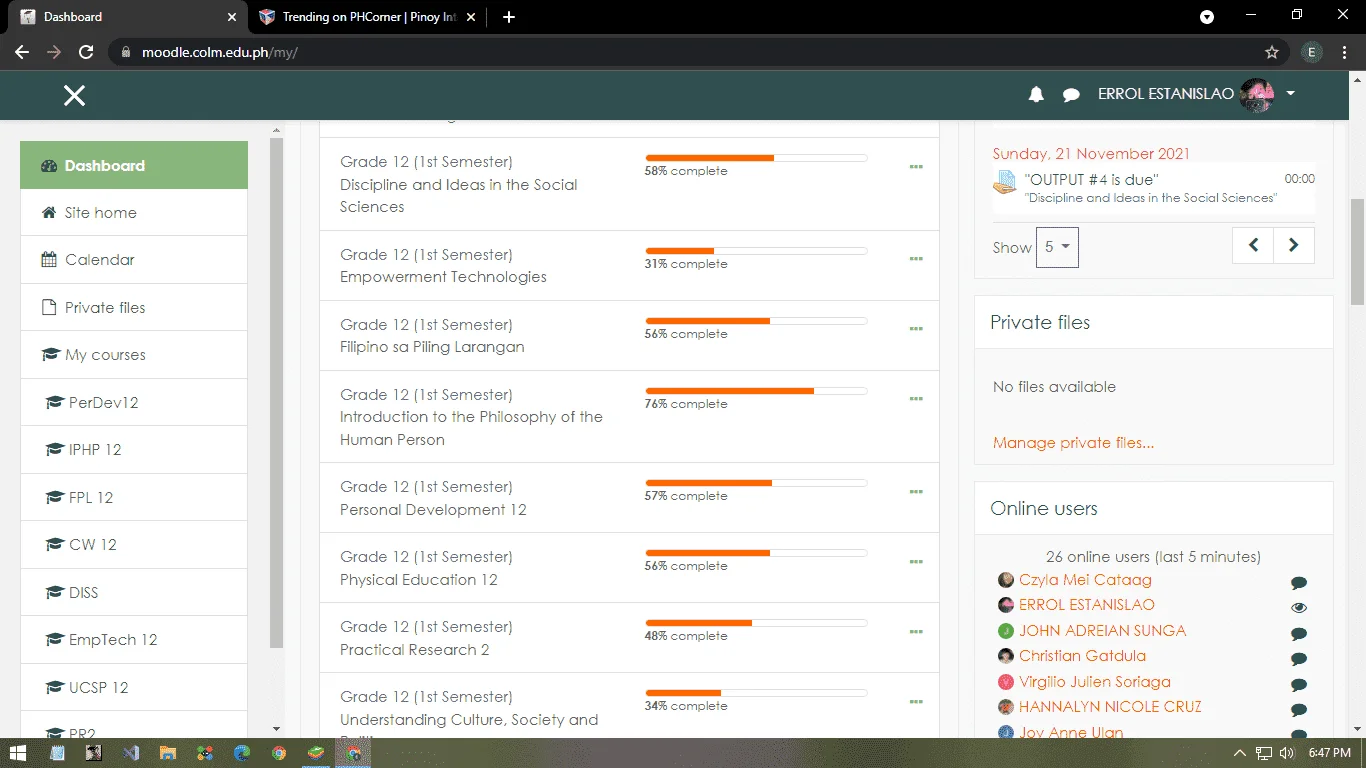Message JOHN ADREIAN SUNGA chat icon

1299,634
